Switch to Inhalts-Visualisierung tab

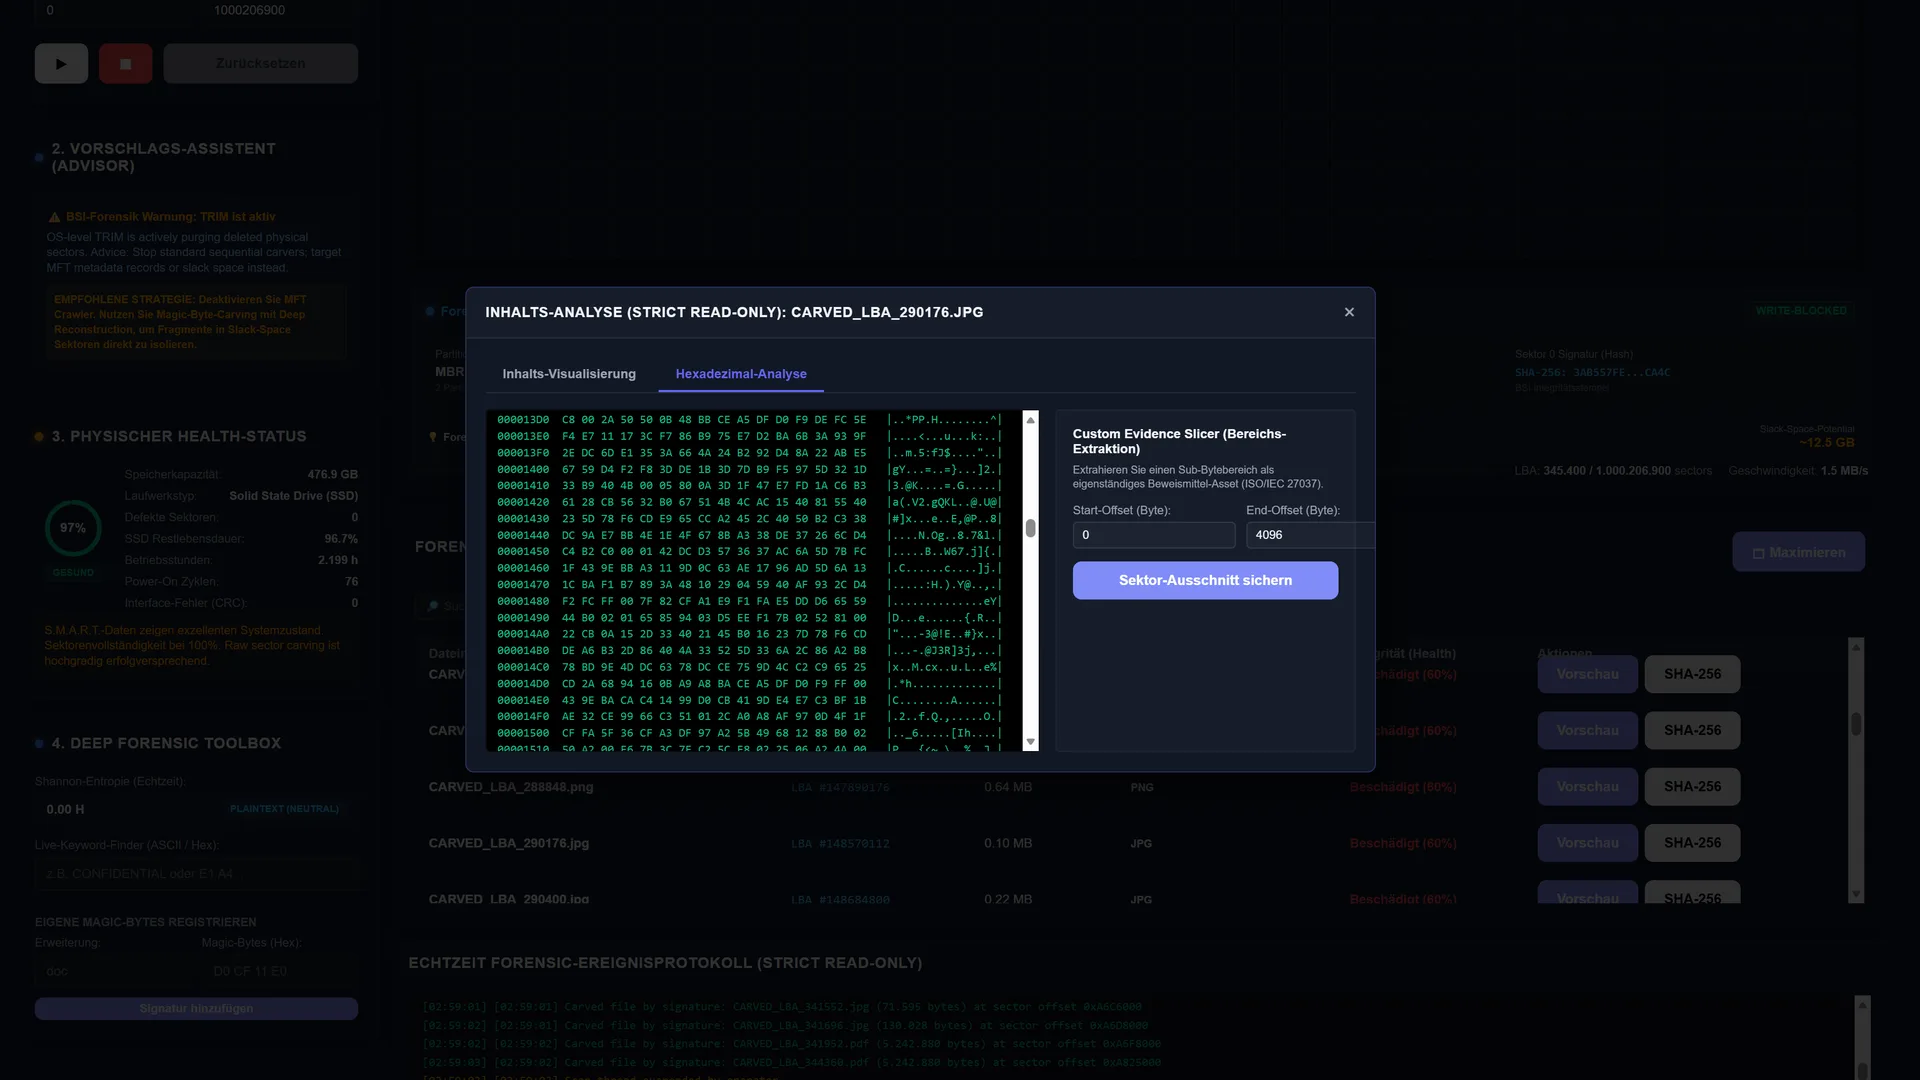coord(569,374)
